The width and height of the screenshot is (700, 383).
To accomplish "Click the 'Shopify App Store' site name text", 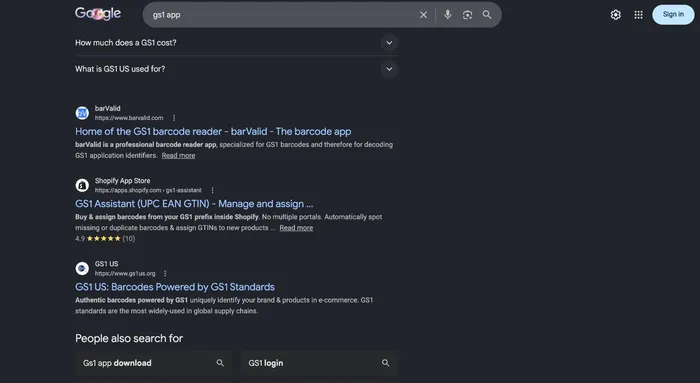I will click(x=122, y=181).
